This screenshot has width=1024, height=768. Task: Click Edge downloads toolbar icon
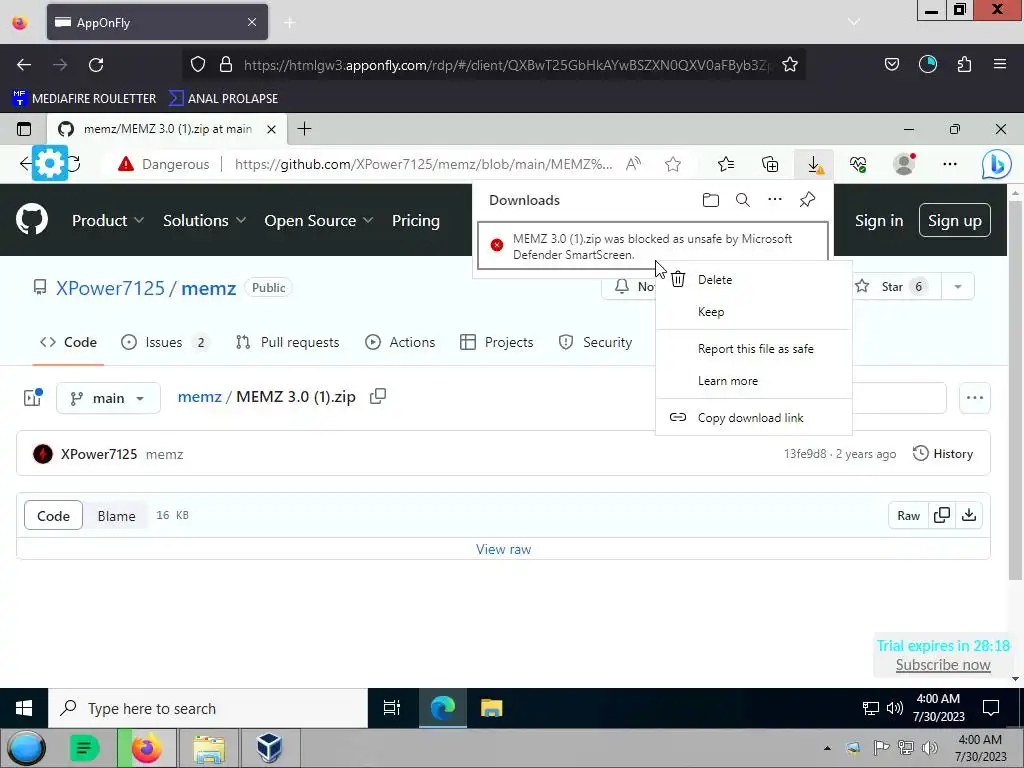coord(814,165)
